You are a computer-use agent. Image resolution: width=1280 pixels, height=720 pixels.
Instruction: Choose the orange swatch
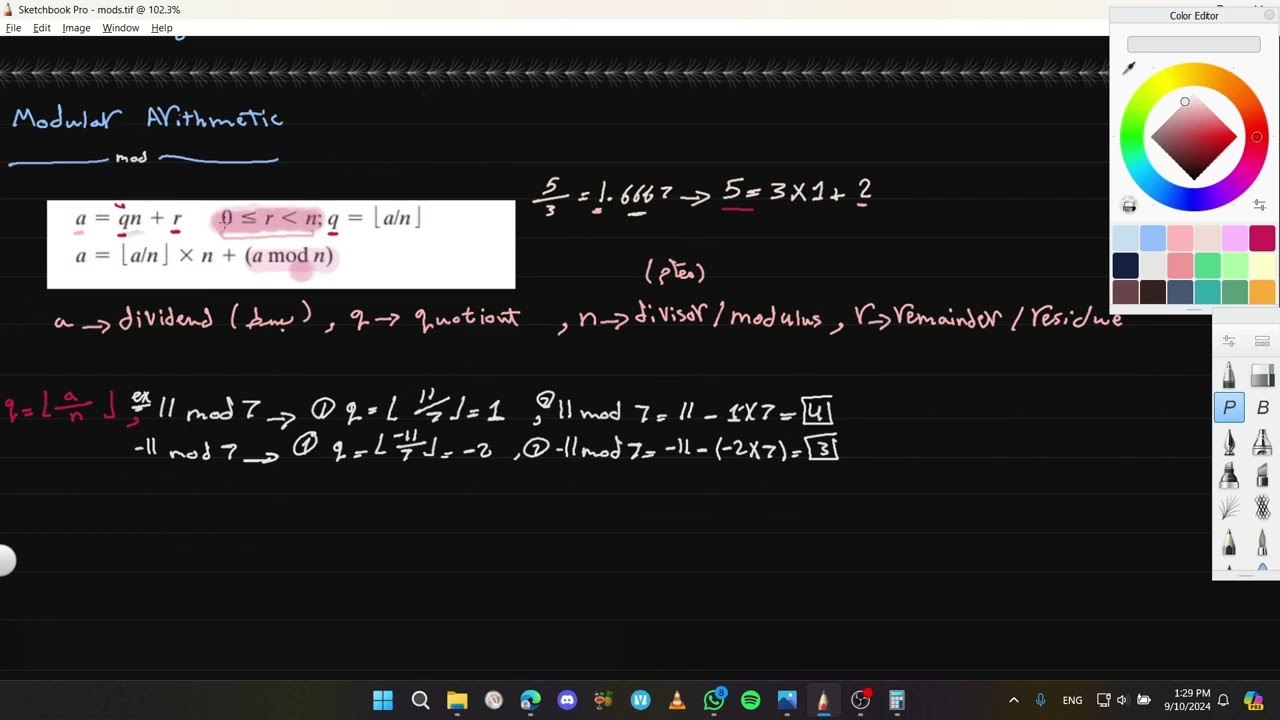[1262, 292]
